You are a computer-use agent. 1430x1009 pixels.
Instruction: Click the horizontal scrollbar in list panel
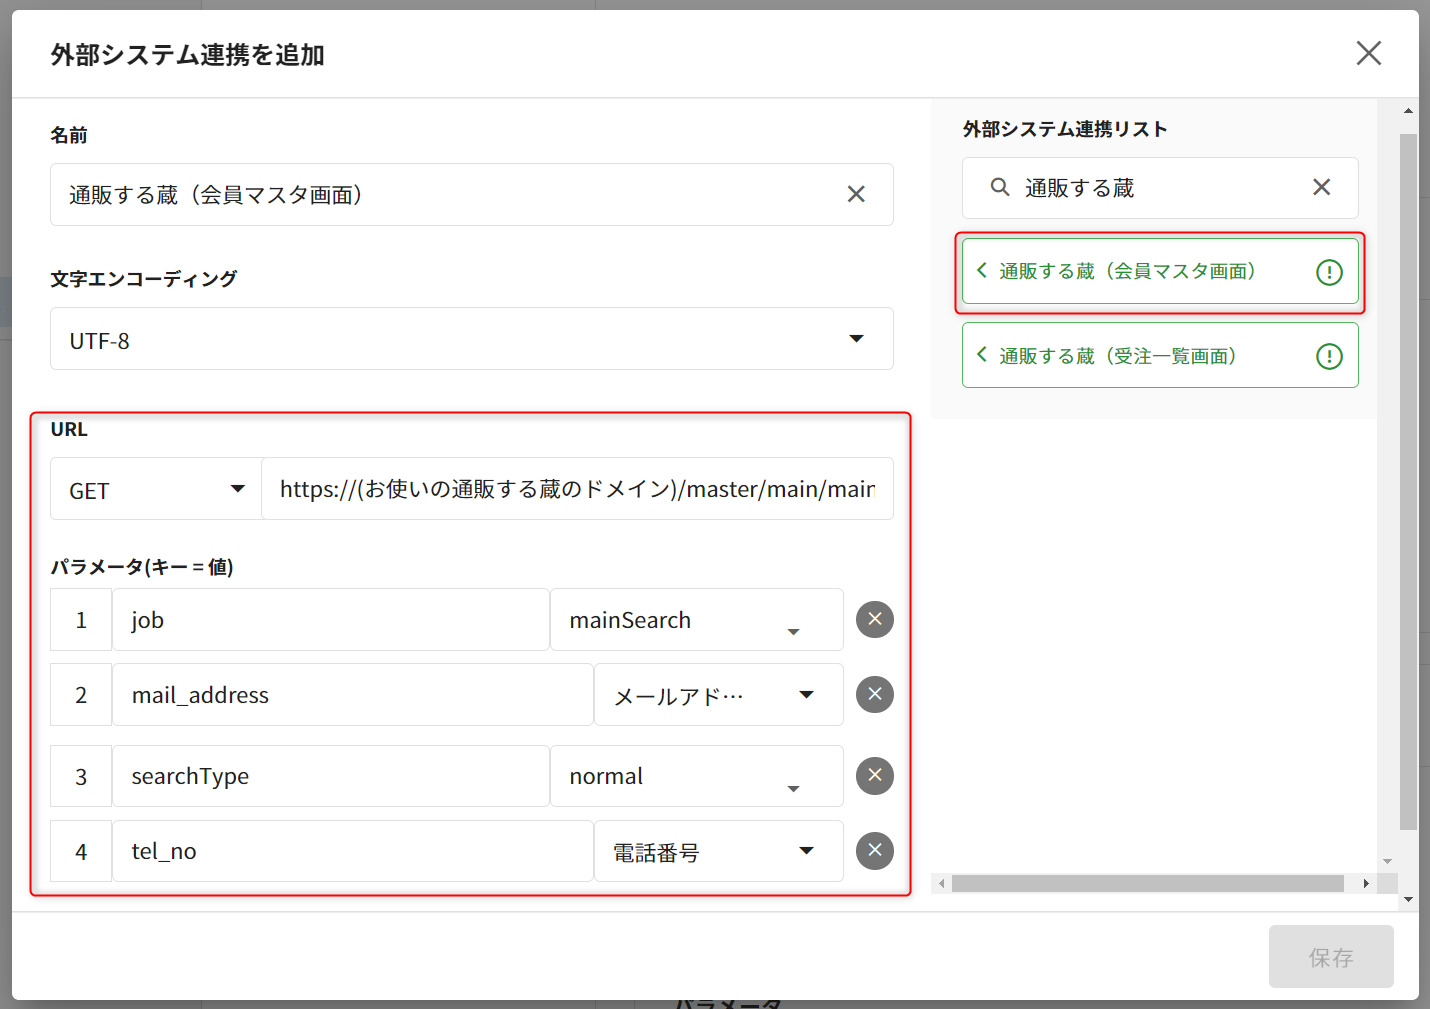click(x=1147, y=884)
